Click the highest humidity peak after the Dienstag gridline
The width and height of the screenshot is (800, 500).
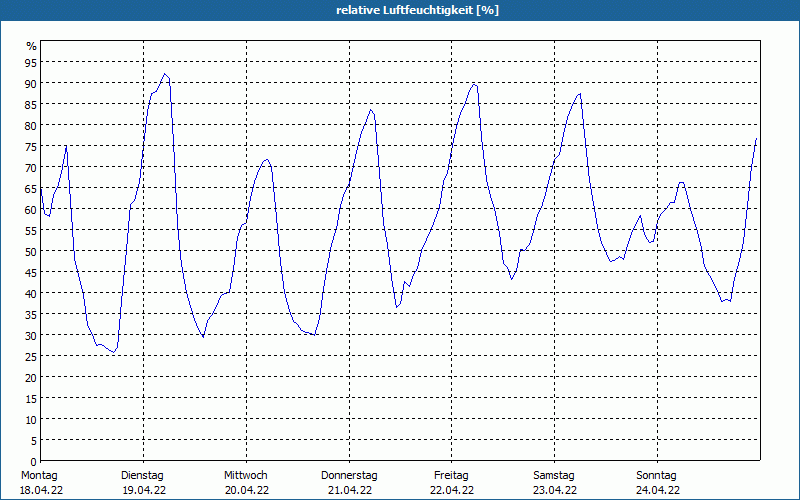(165, 74)
